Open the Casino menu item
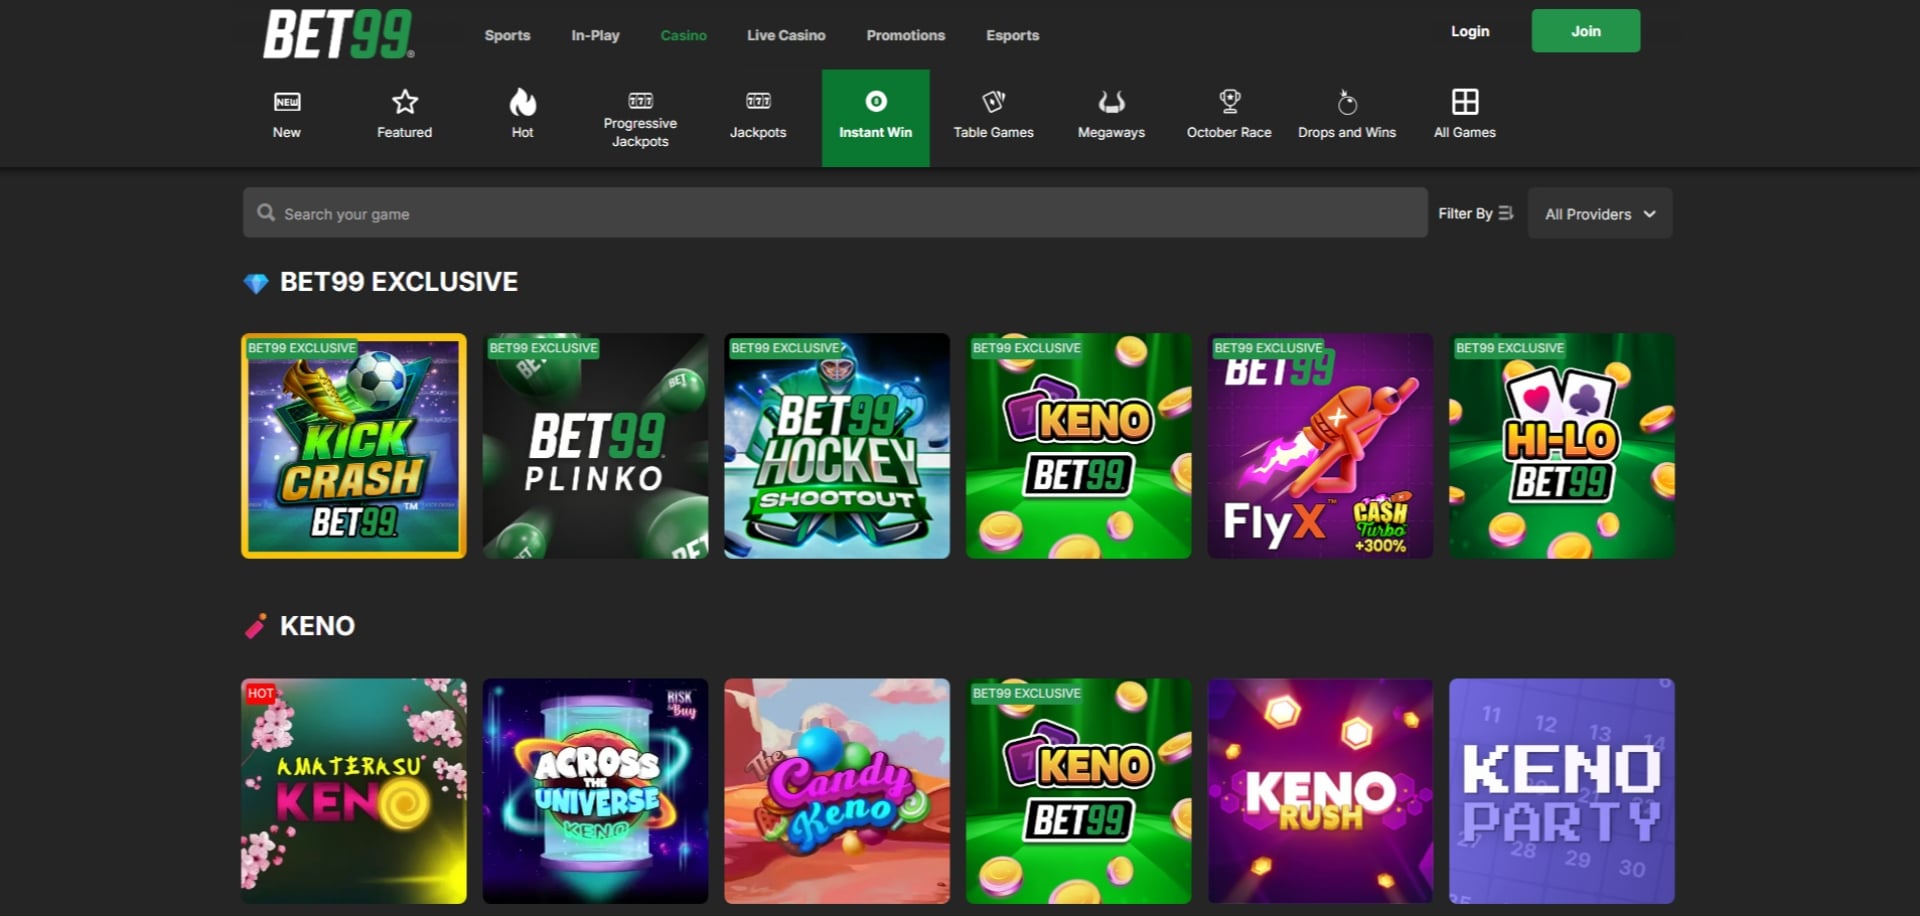This screenshot has height=916, width=1920. [x=684, y=35]
